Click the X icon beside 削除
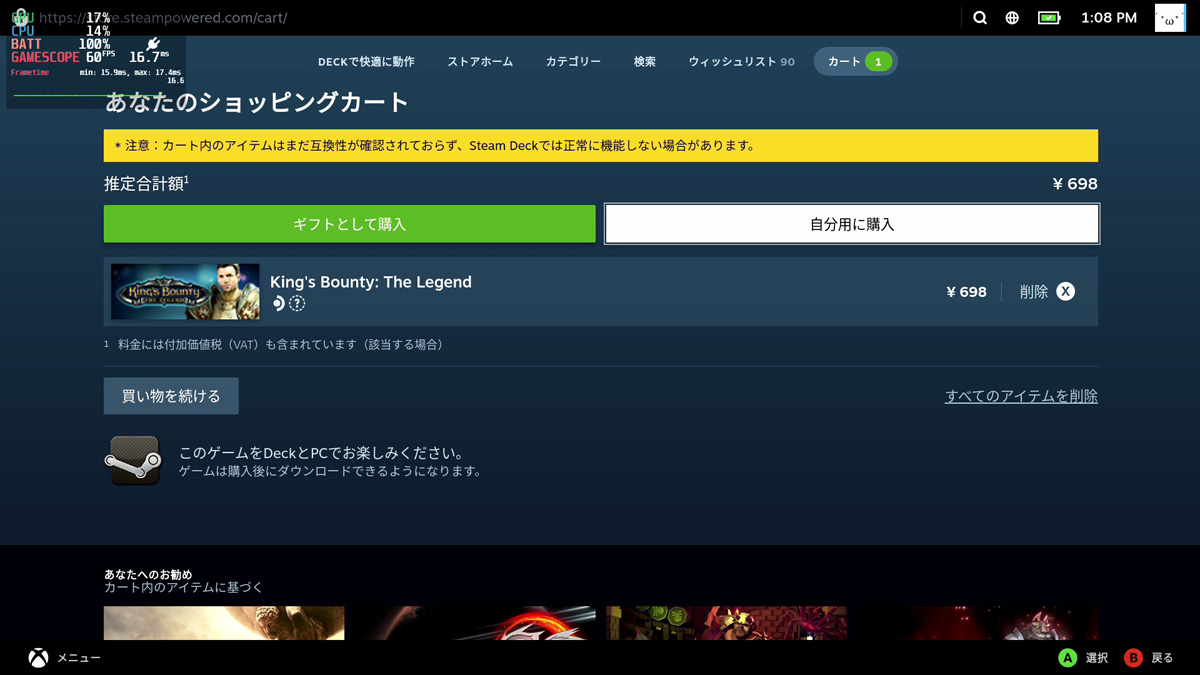The height and width of the screenshot is (675, 1200). [x=1066, y=292]
